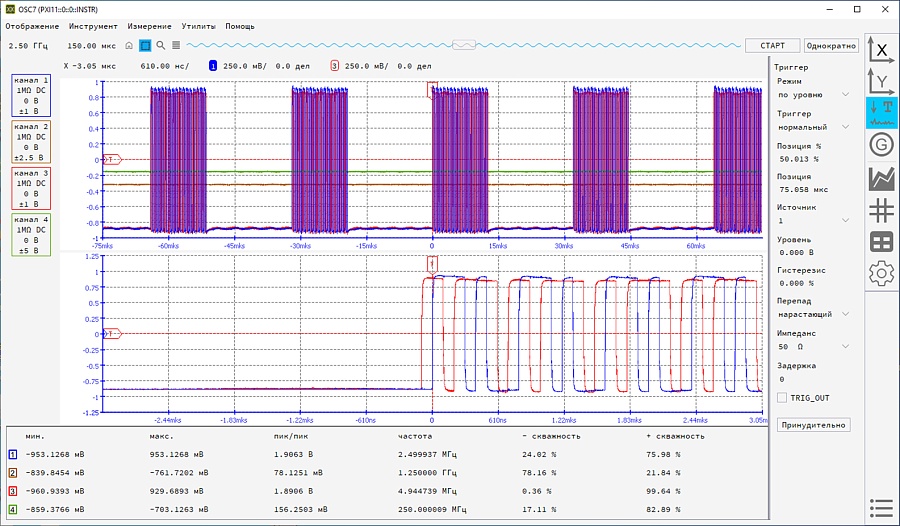Open the list icon at bottom right

coord(881,508)
